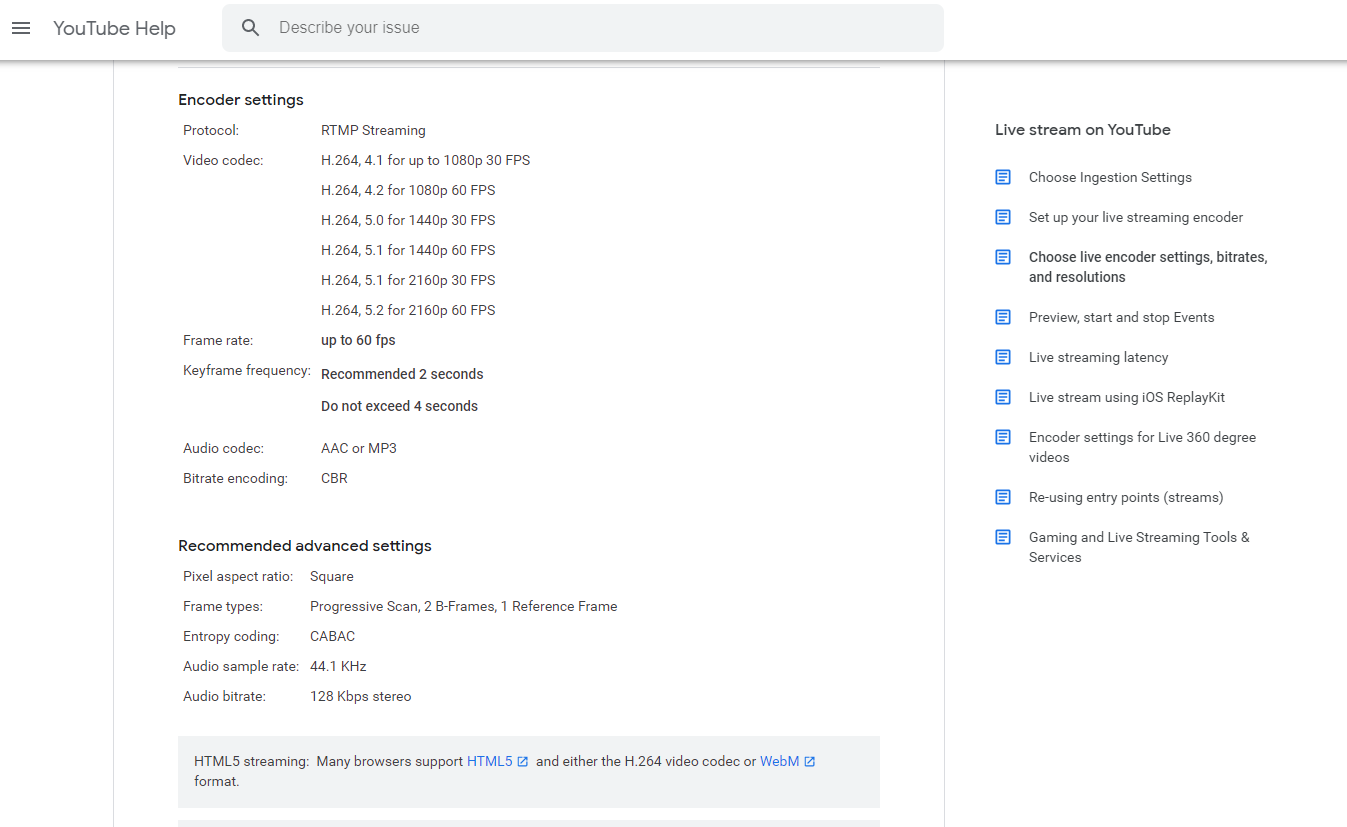
Task: Click article icon beside Choose live encoder settings
Action: tap(1003, 257)
